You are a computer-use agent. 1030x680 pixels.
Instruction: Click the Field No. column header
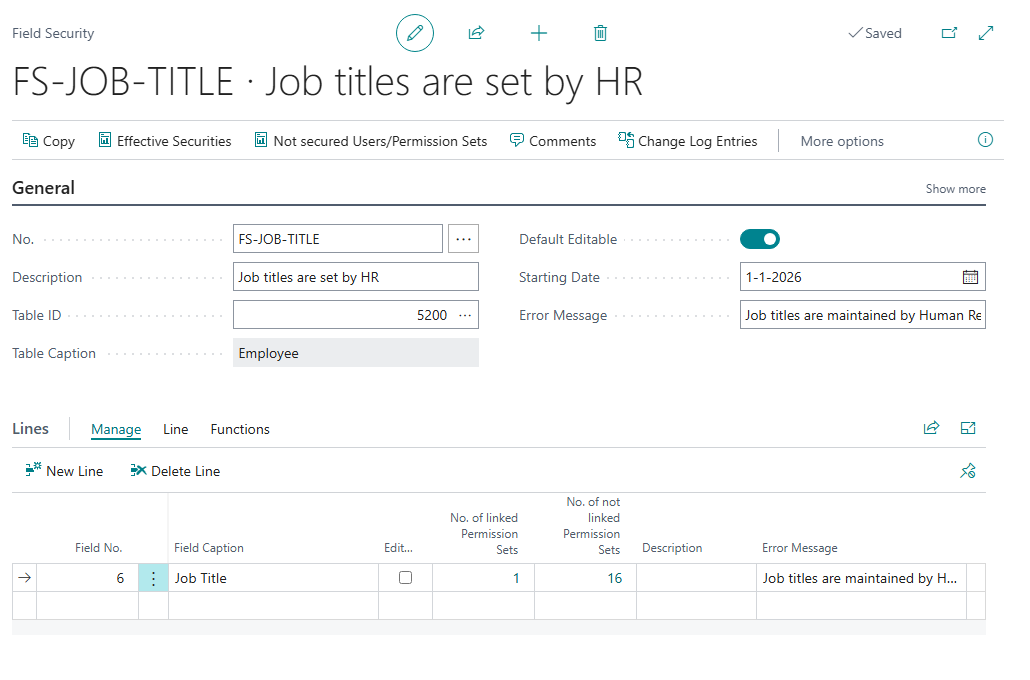pos(99,548)
